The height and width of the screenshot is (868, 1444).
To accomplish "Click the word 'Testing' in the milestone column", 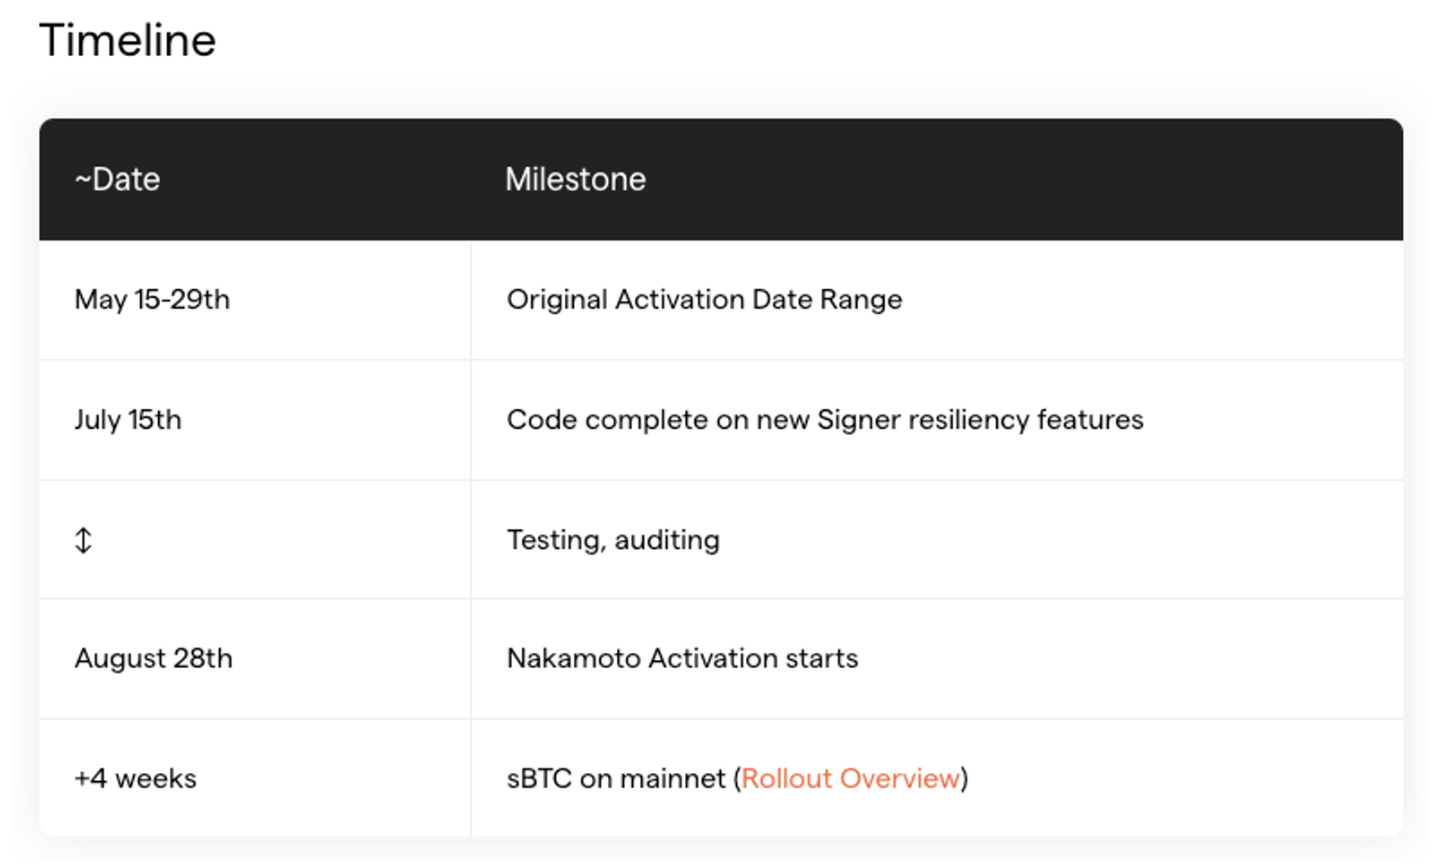I will pyautogui.click(x=555, y=541).
